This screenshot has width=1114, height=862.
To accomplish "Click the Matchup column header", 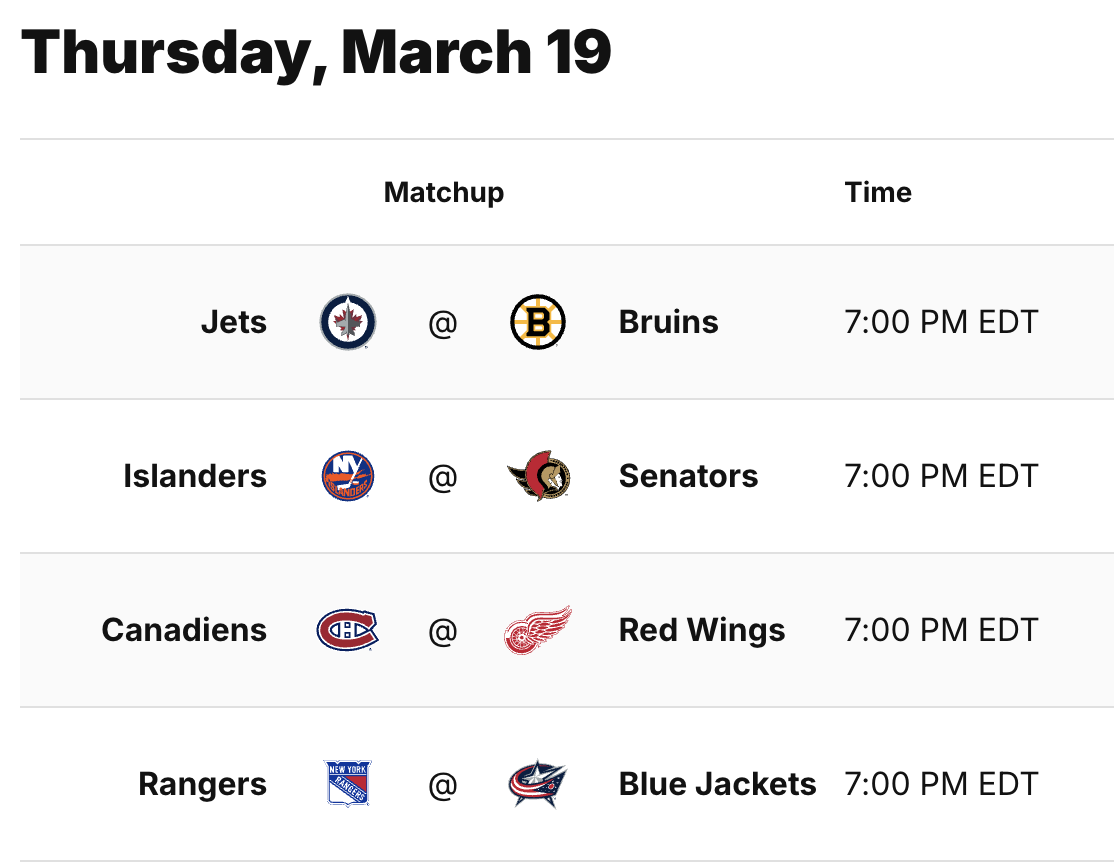I will point(444,192).
